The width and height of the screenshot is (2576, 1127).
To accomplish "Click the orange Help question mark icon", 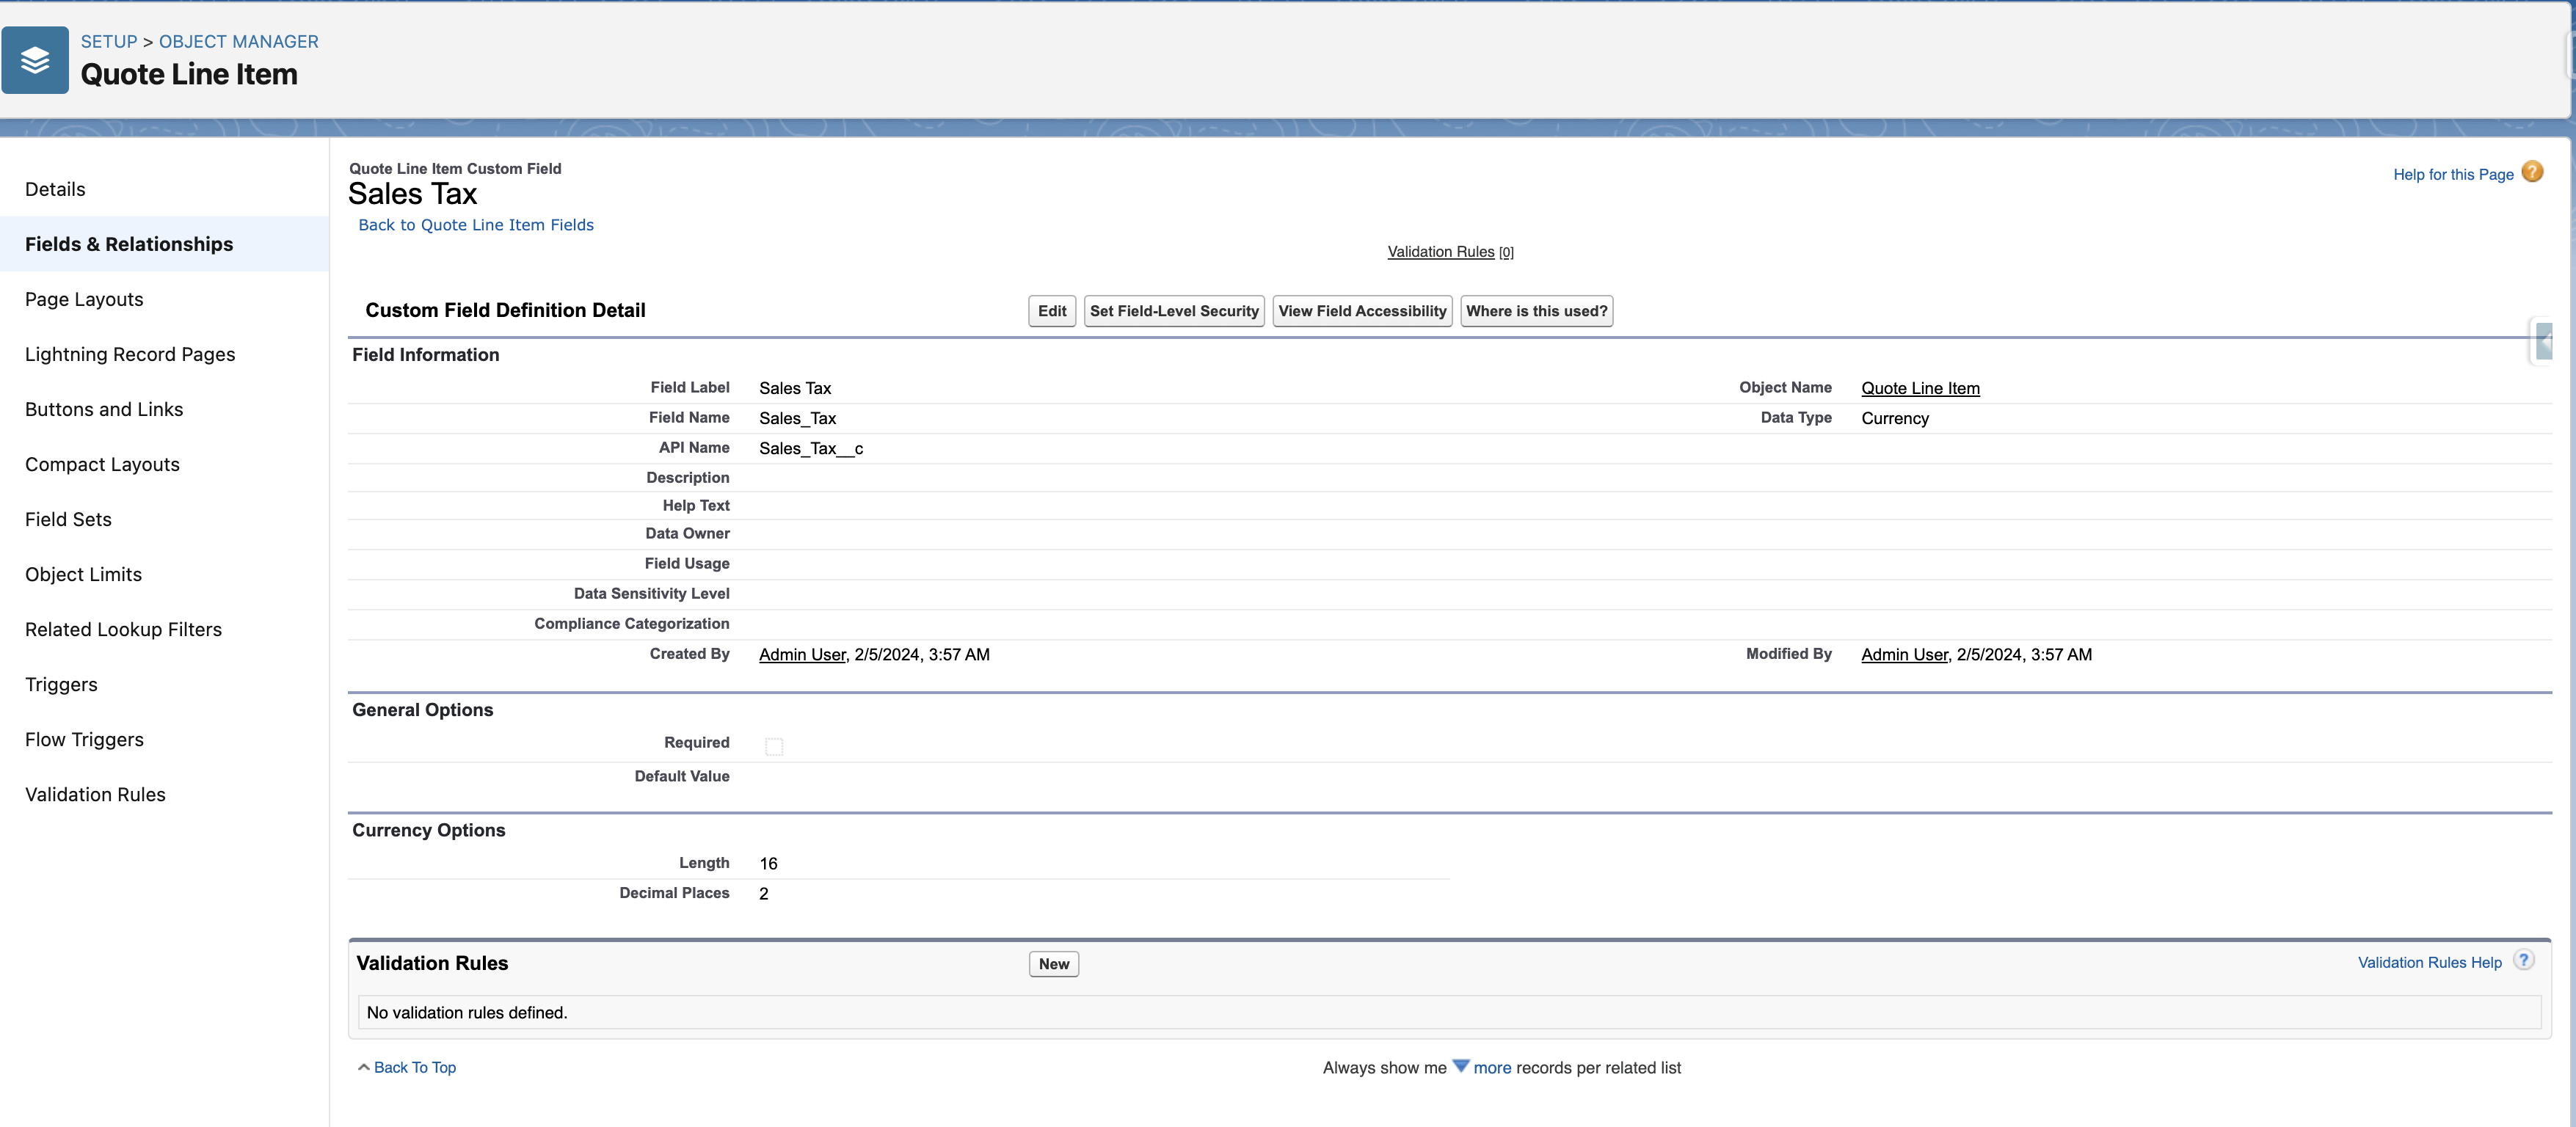I will (x=2532, y=172).
